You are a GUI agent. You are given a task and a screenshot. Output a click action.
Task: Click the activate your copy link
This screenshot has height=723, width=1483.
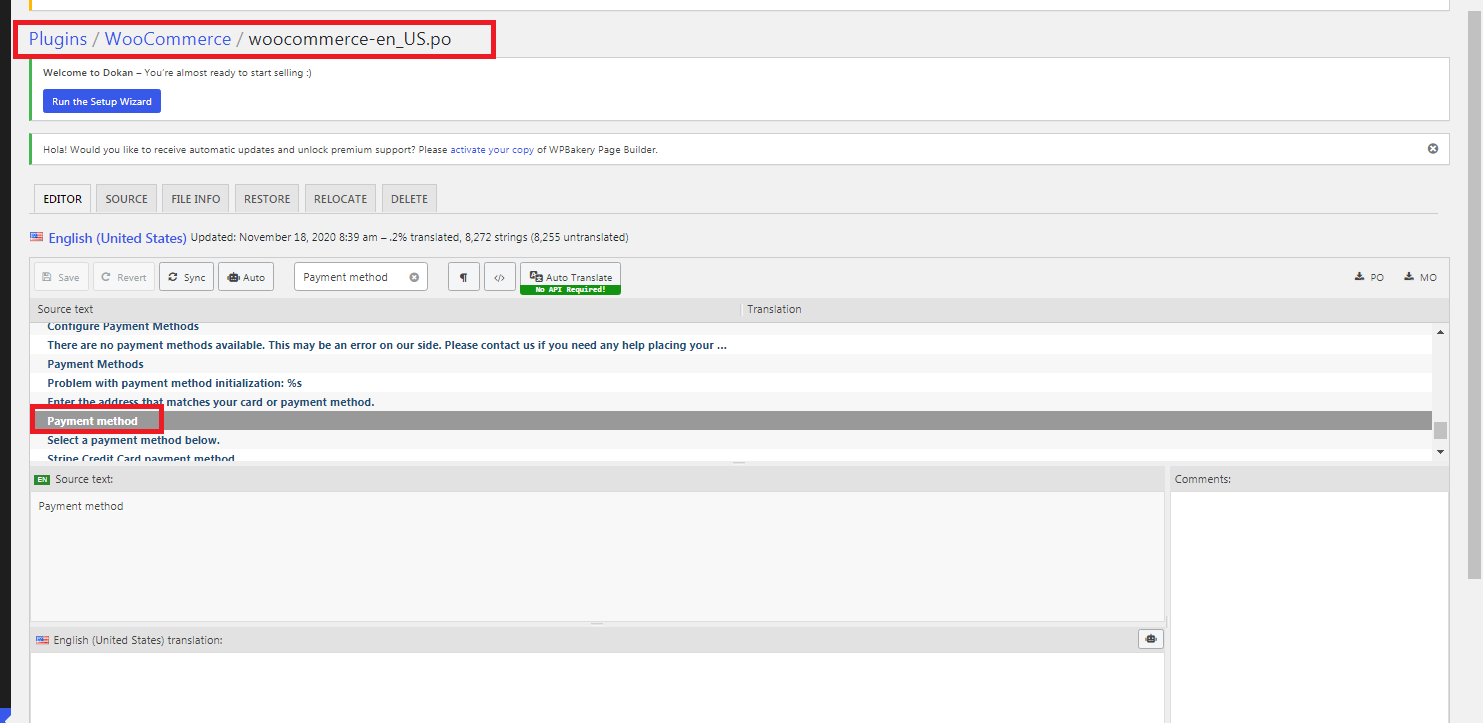tap(492, 149)
